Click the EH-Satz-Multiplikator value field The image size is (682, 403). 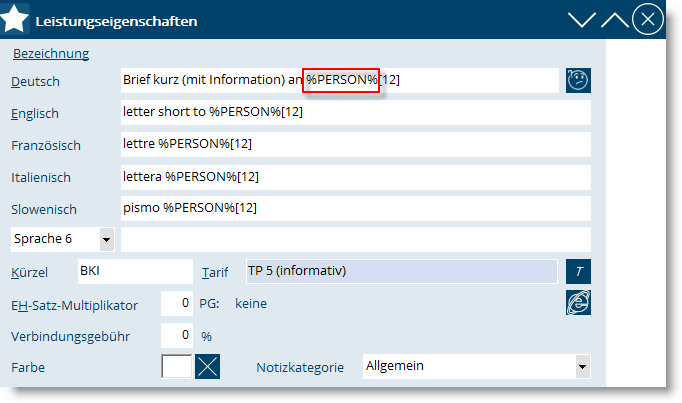coord(176,303)
